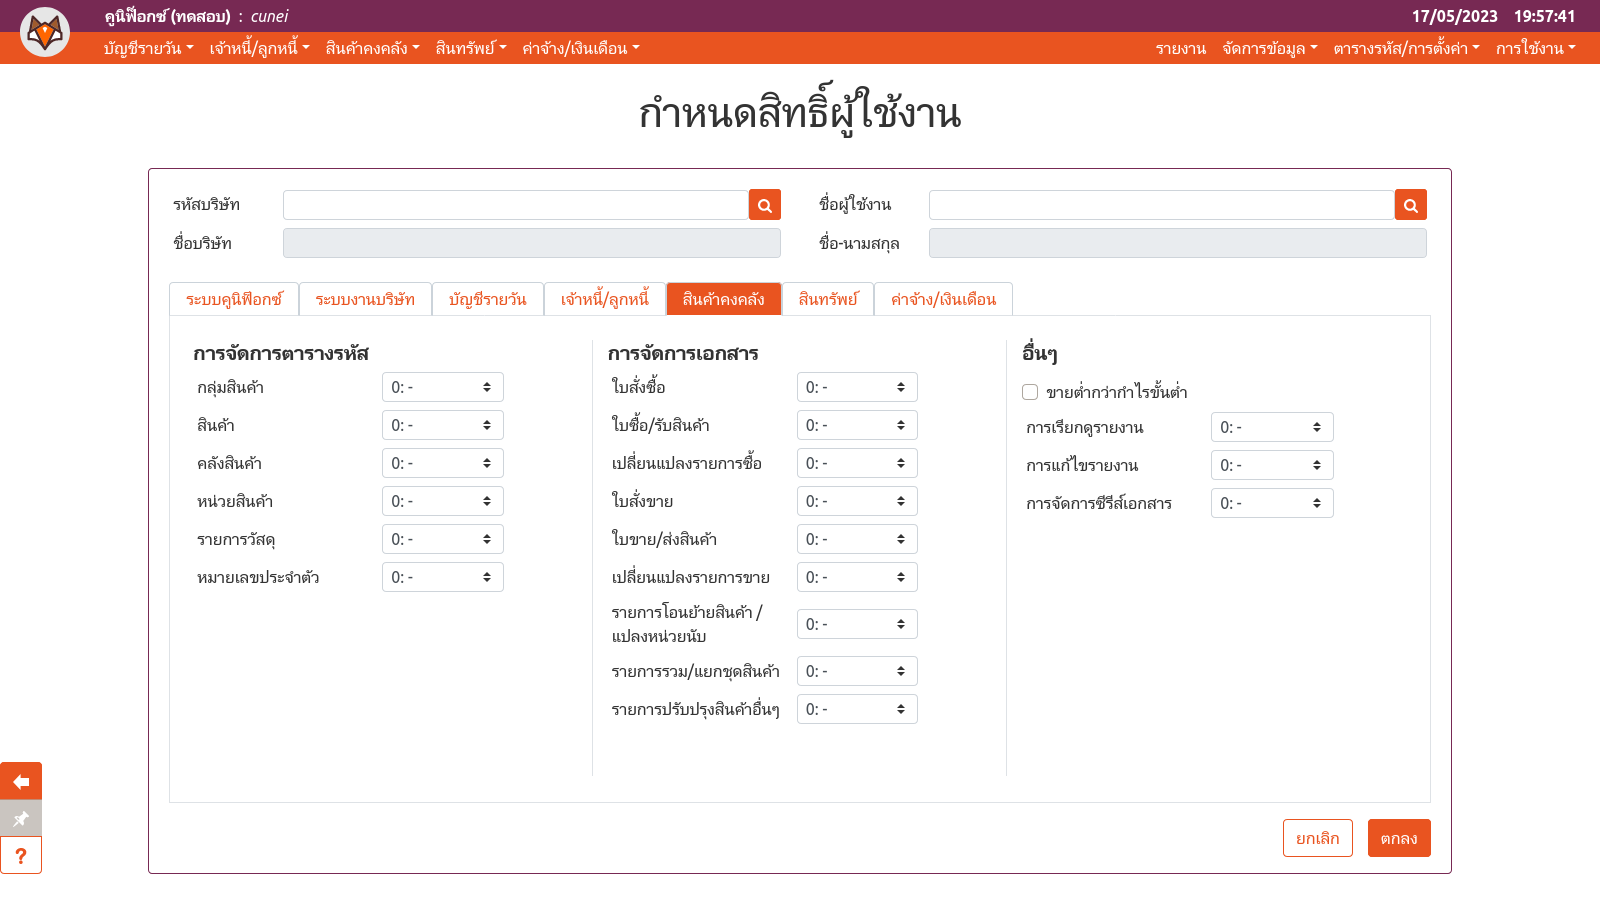Click the รหัสบริษัท input field

(516, 205)
